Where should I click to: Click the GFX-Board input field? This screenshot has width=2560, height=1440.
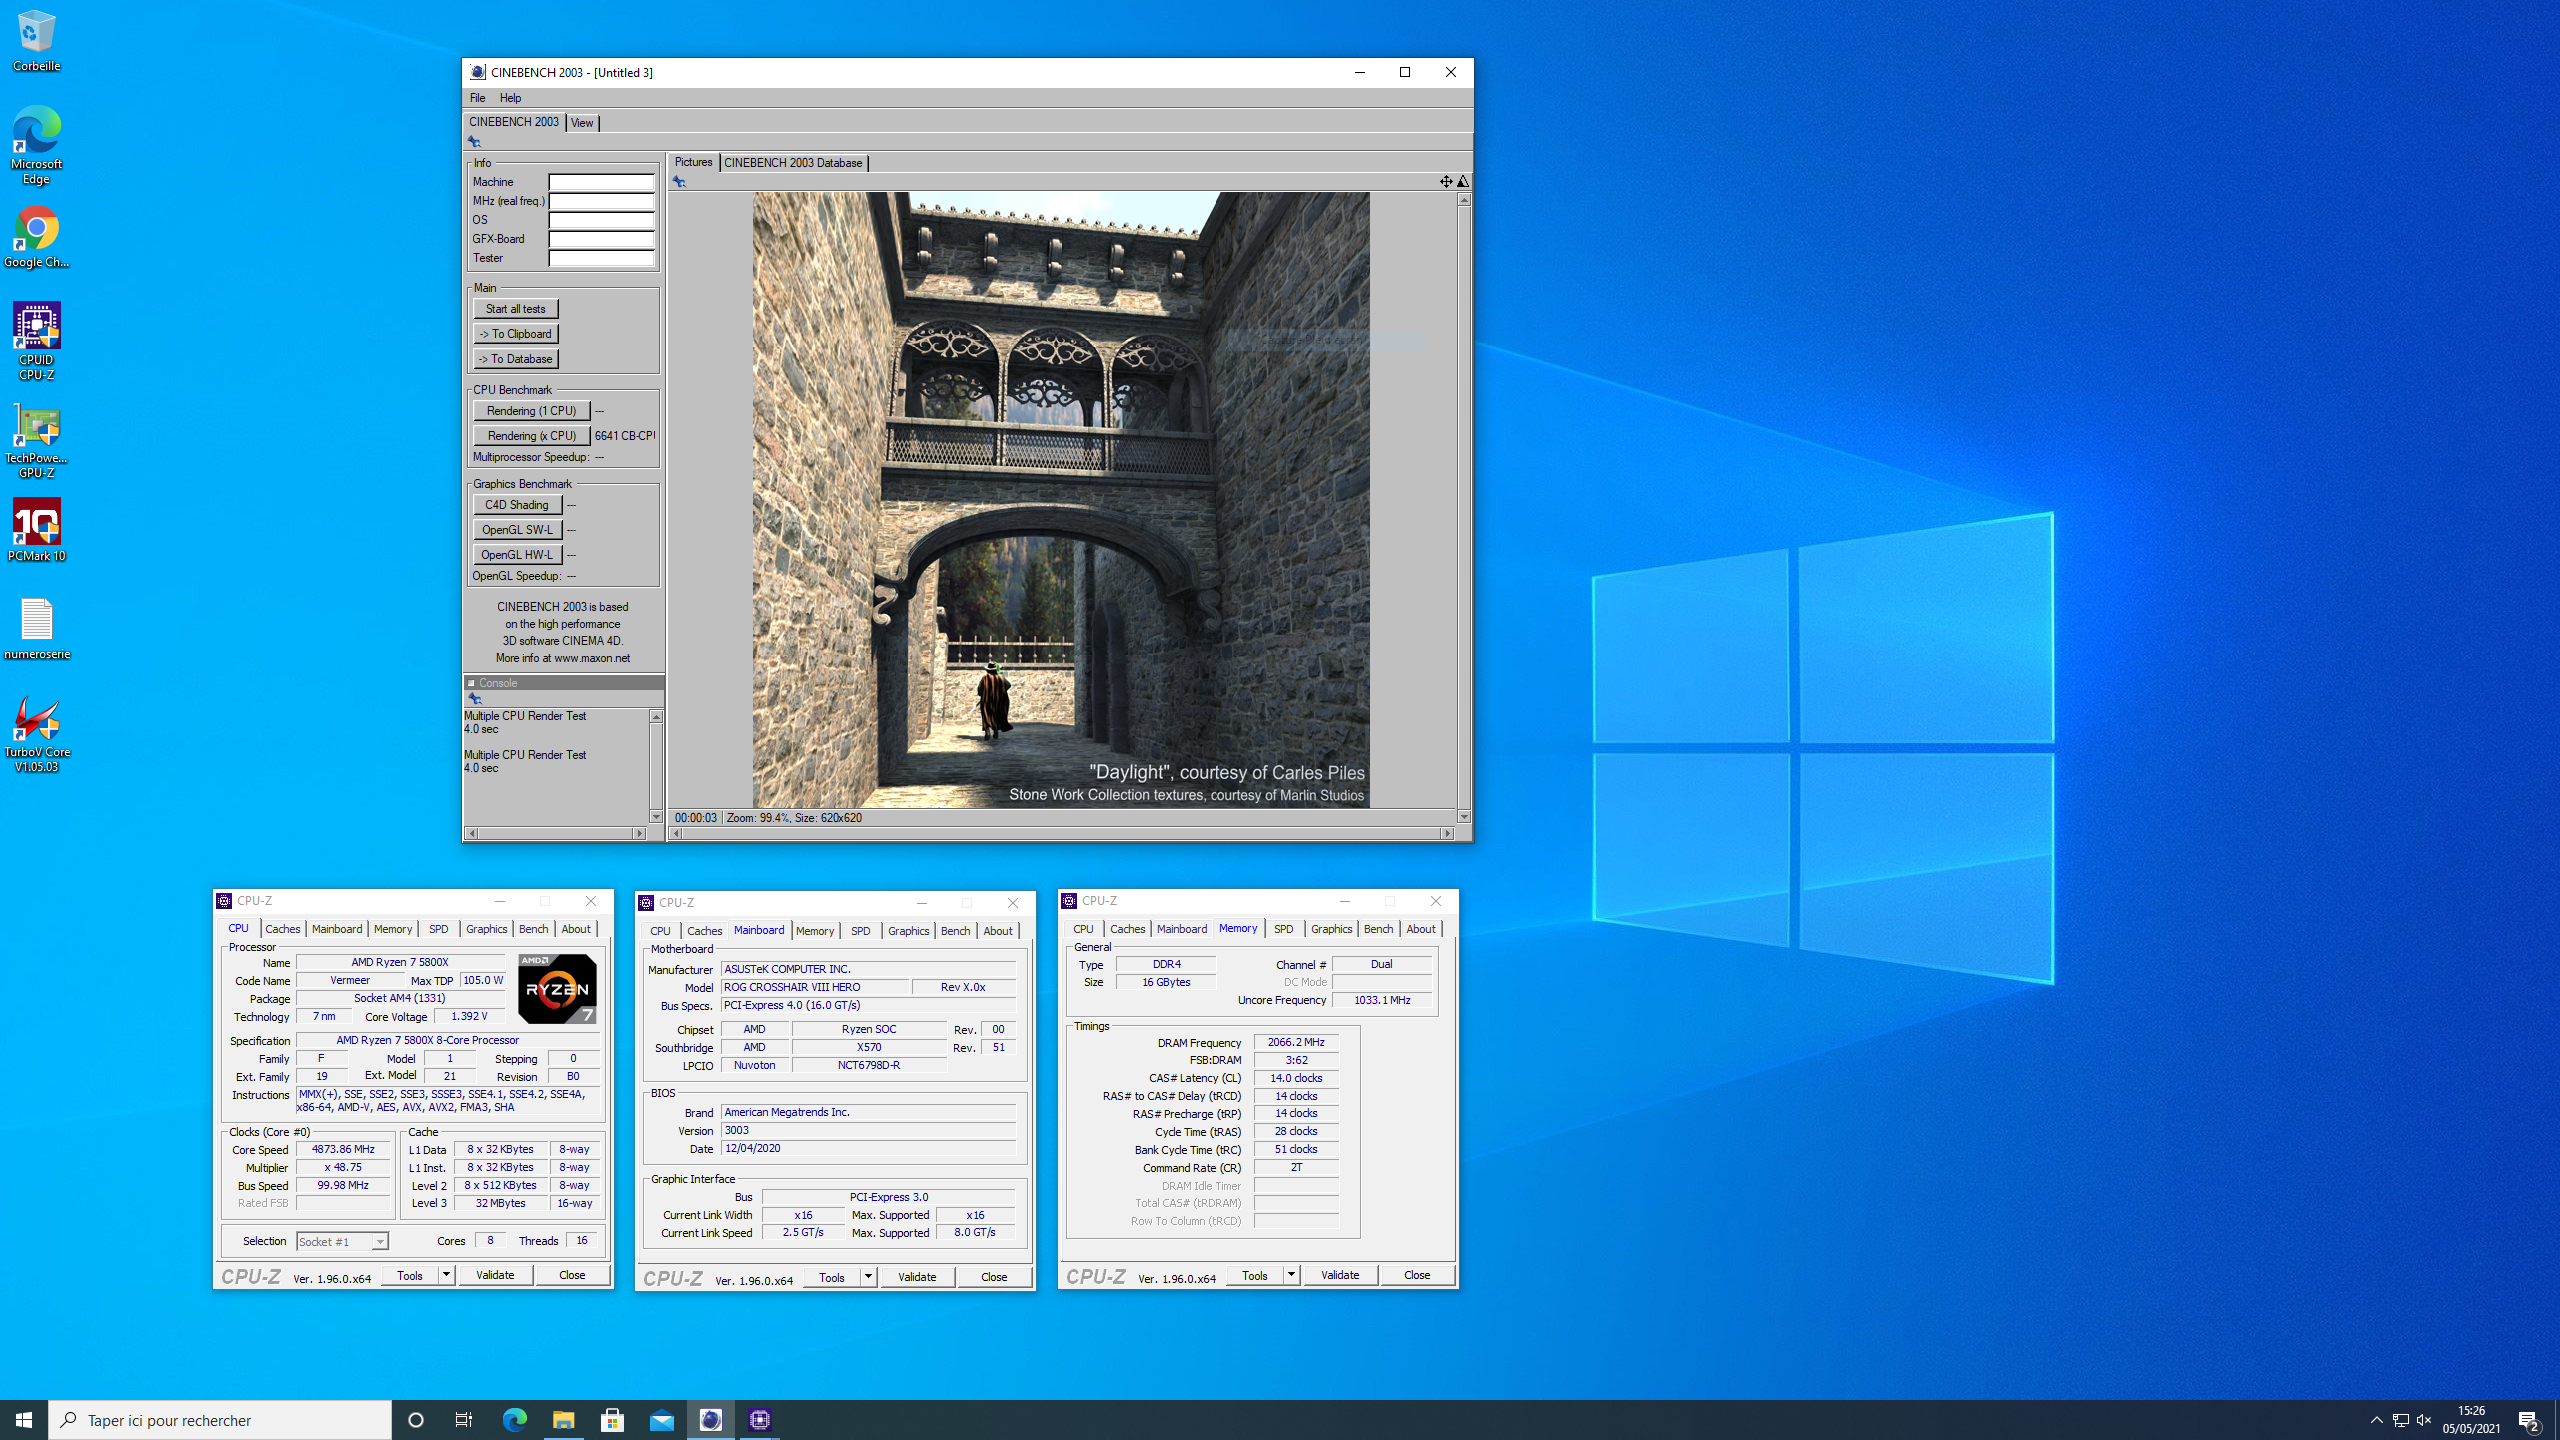coord(601,239)
